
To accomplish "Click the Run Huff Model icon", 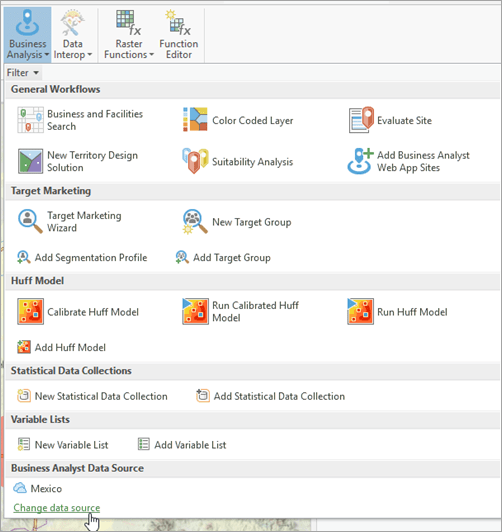I will (x=361, y=311).
